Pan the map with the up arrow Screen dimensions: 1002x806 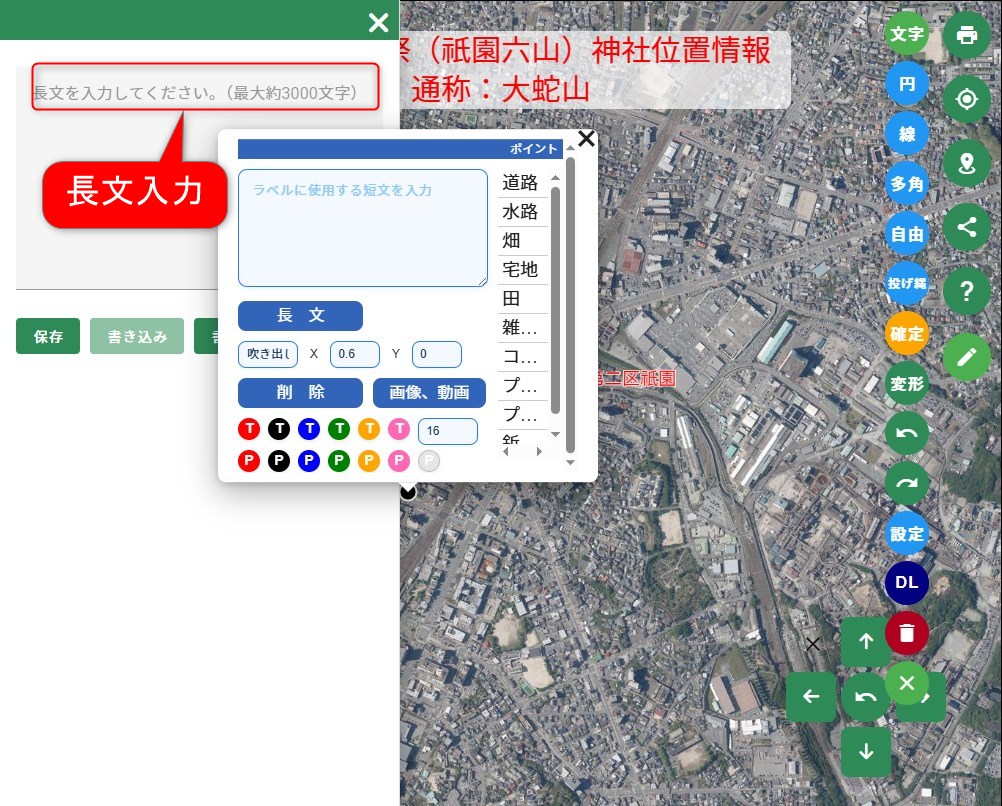866,642
